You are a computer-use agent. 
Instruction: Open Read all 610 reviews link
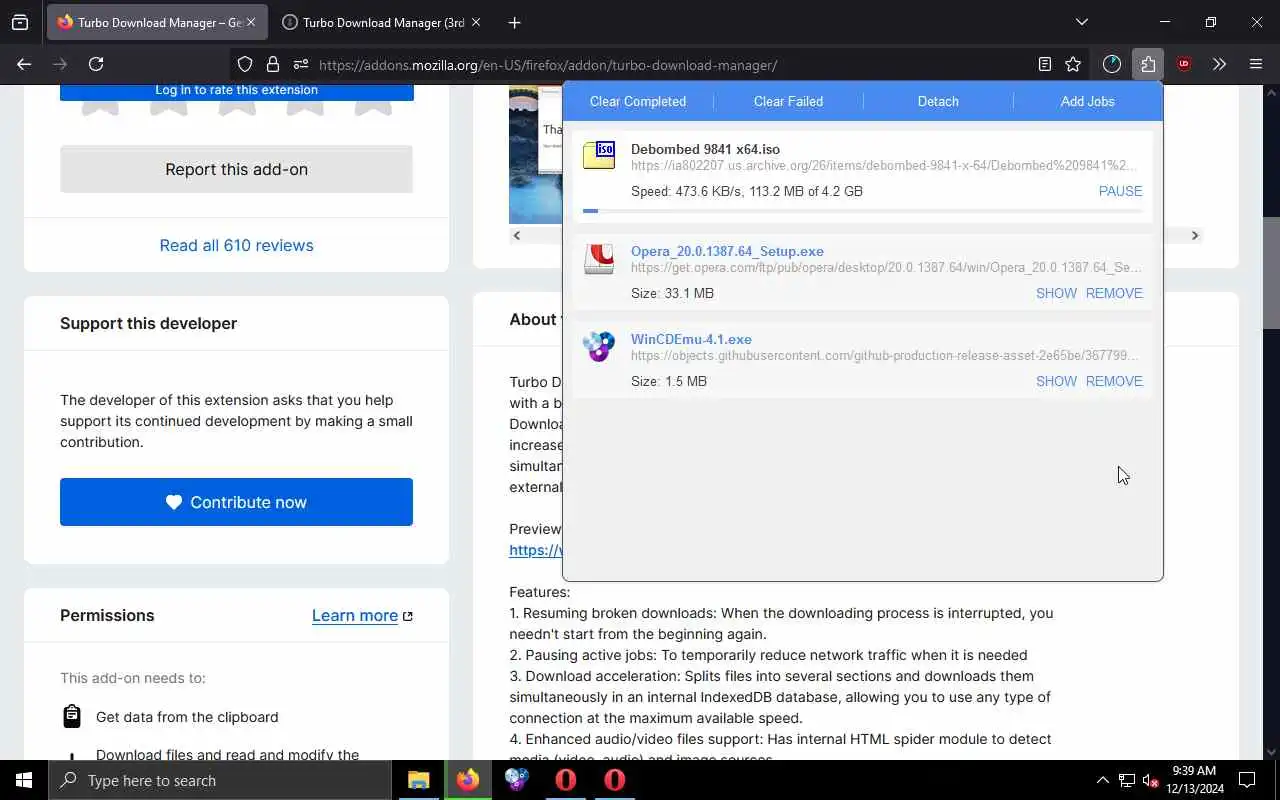tap(236, 245)
